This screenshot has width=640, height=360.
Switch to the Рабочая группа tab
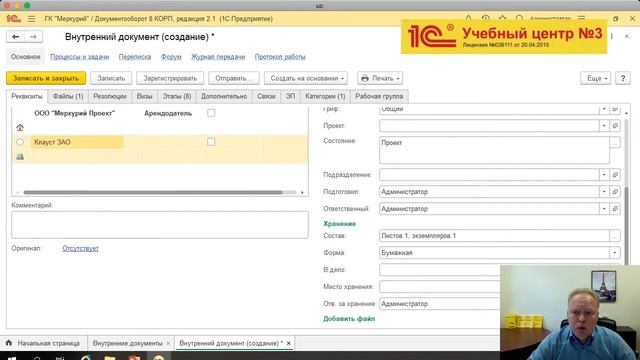[x=379, y=96]
